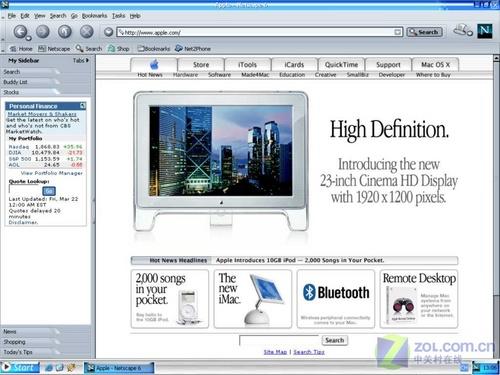Open the address bar history dropdown
The height and width of the screenshot is (375, 500).
[x=398, y=32]
